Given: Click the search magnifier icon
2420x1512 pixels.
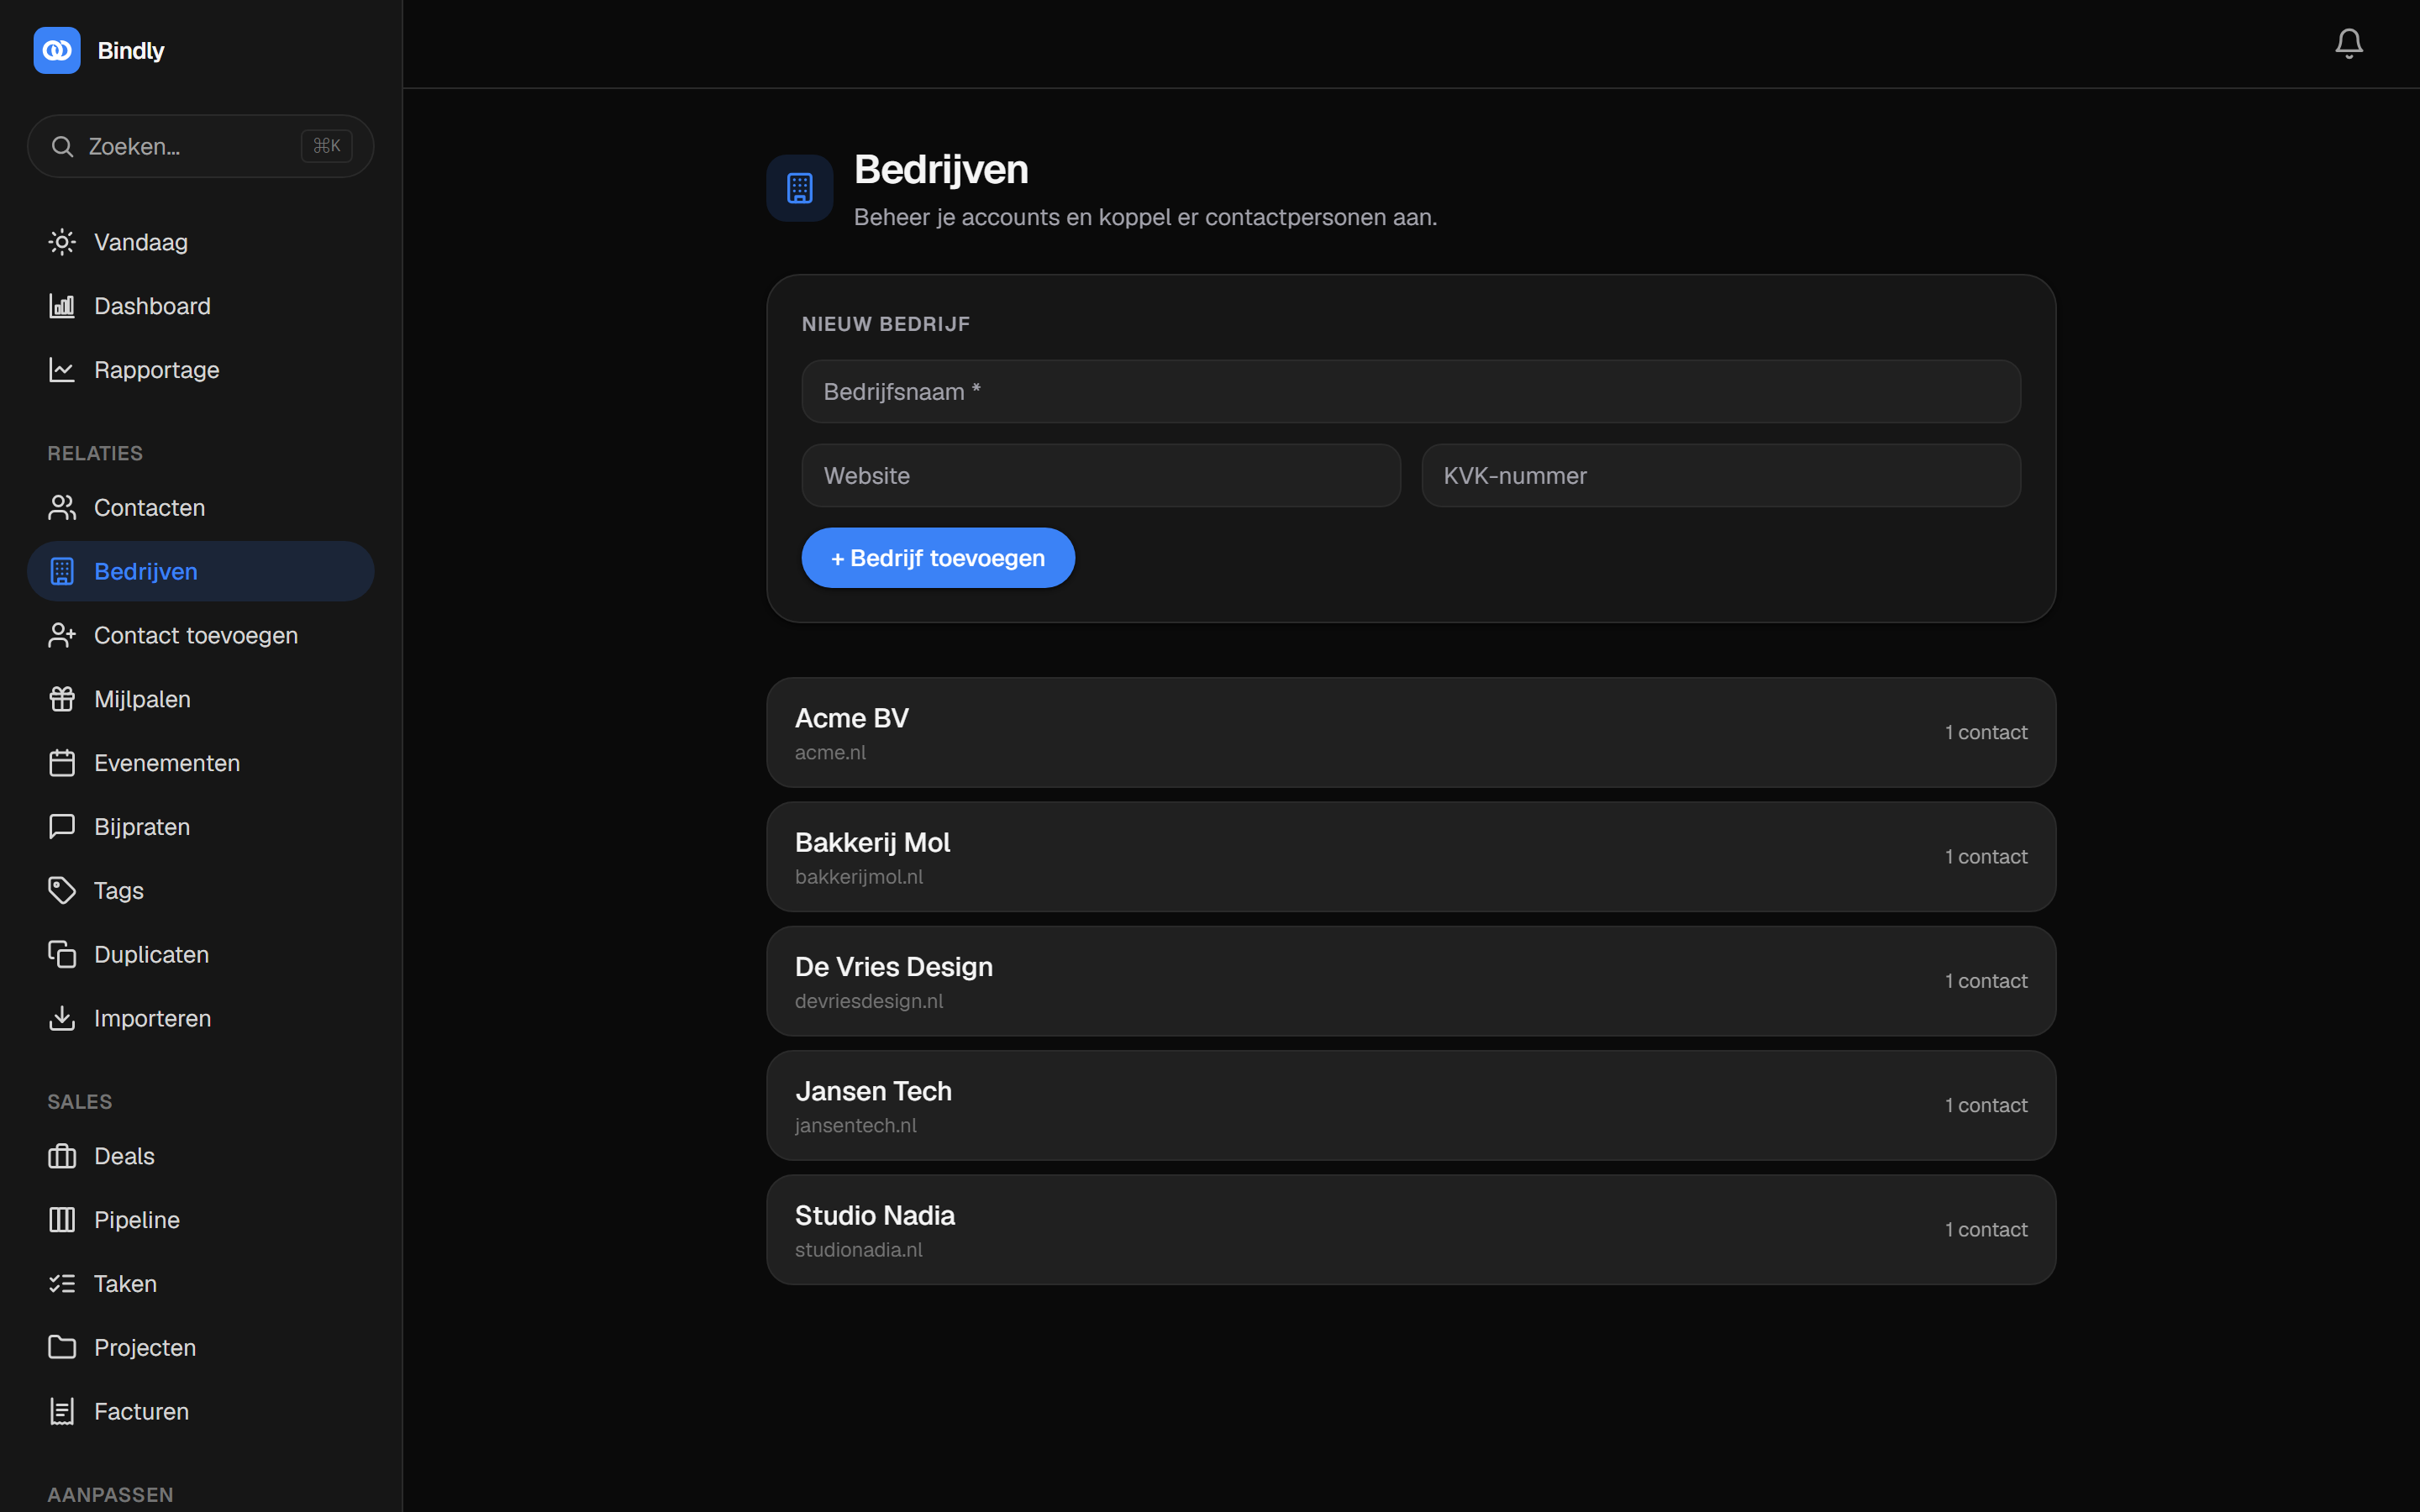Looking at the screenshot, I should click(x=62, y=146).
